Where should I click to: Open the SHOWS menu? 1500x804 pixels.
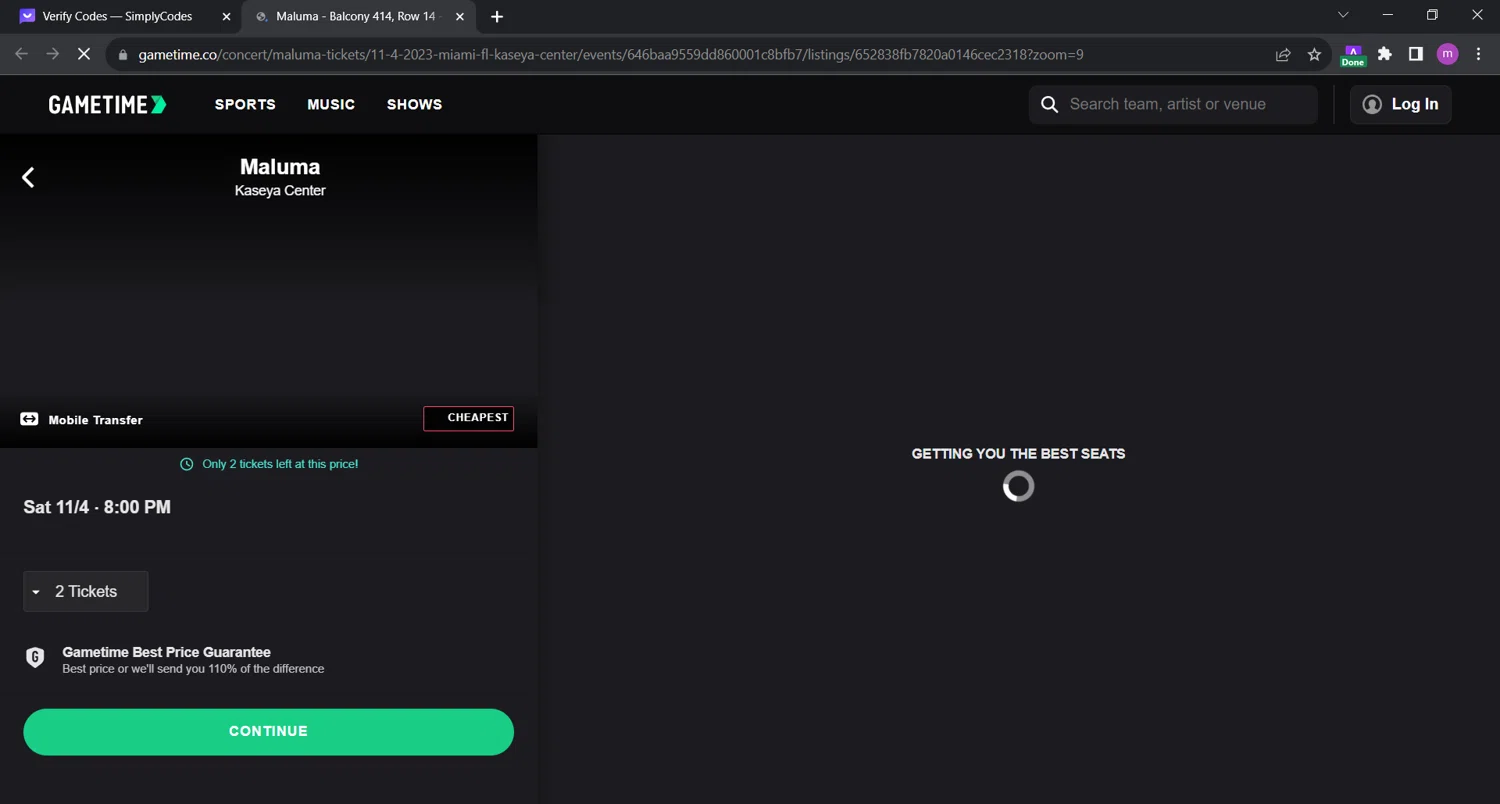(414, 104)
